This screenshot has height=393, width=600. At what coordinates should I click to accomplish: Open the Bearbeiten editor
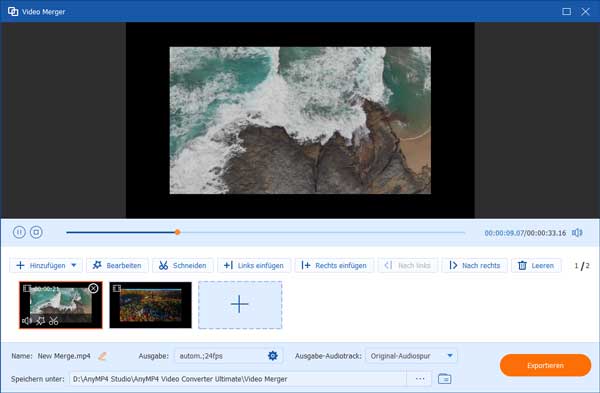[117, 265]
